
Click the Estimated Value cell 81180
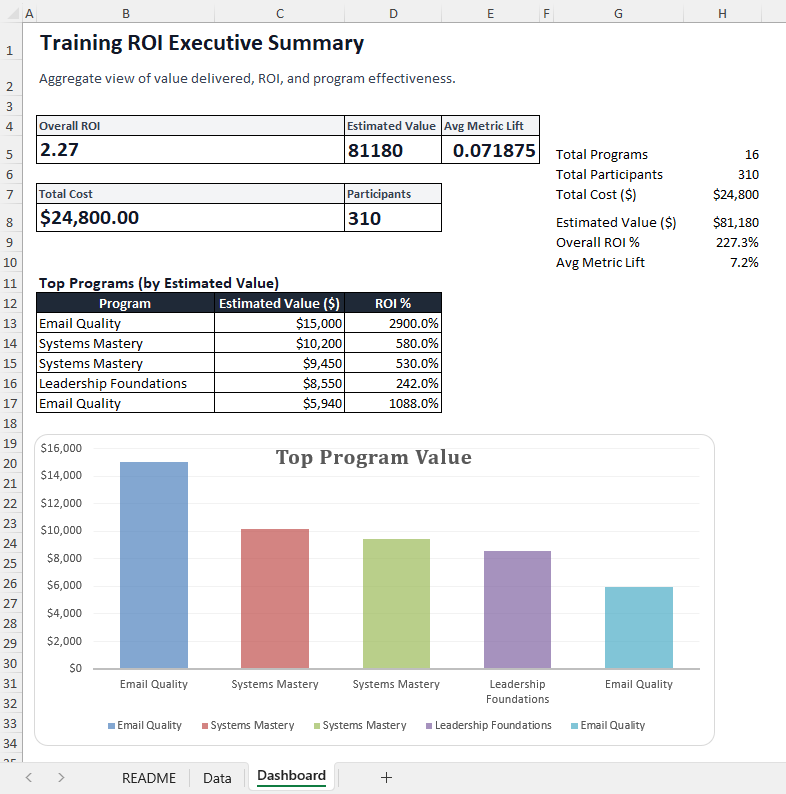(393, 149)
